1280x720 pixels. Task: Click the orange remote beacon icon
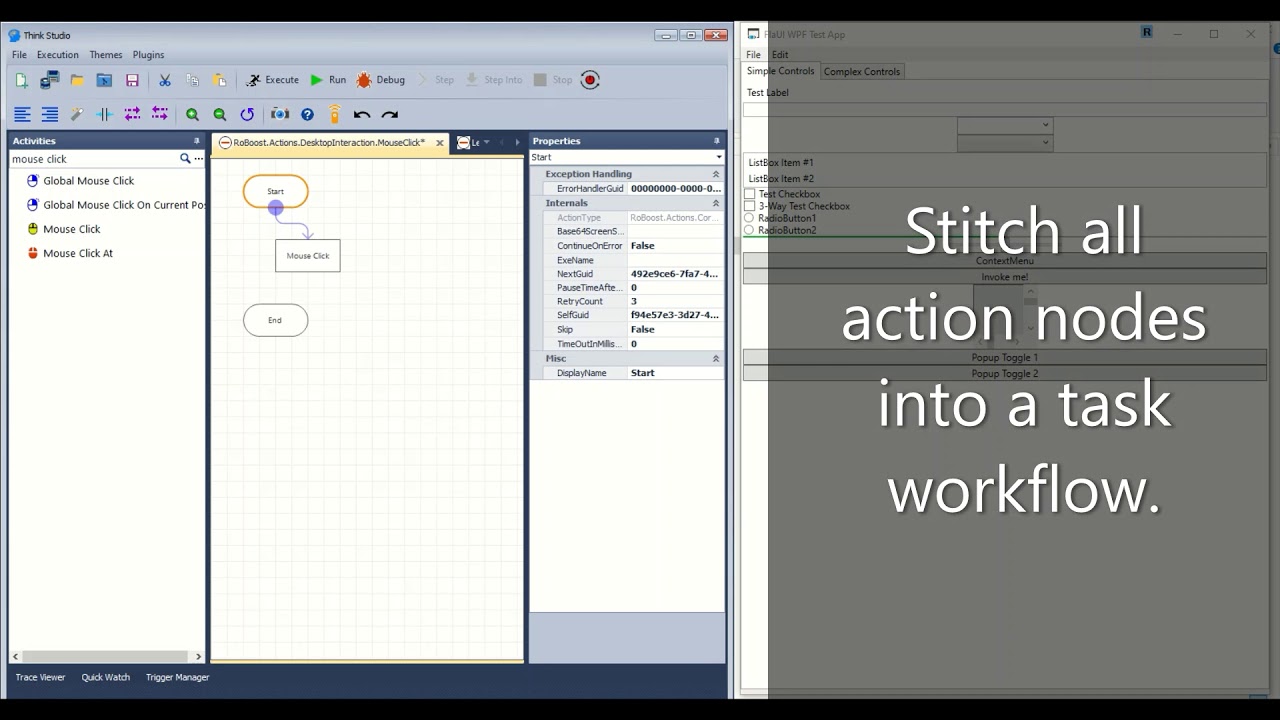point(335,114)
